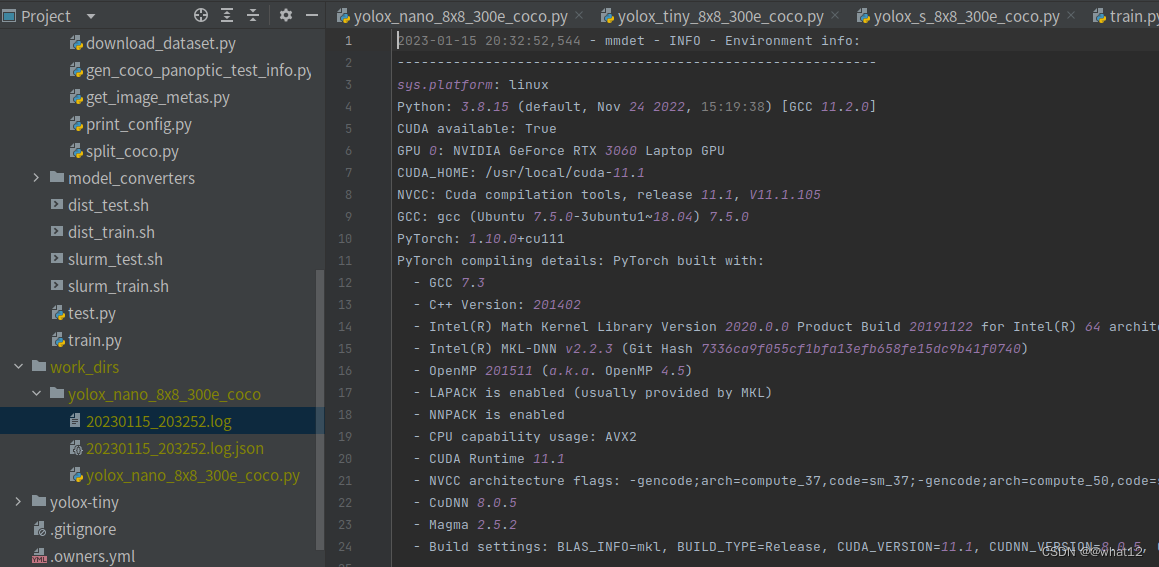Screen dimensions: 1159x567
Task: Click log file icon of 20230115_203252.log
Action: [x=75, y=421]
